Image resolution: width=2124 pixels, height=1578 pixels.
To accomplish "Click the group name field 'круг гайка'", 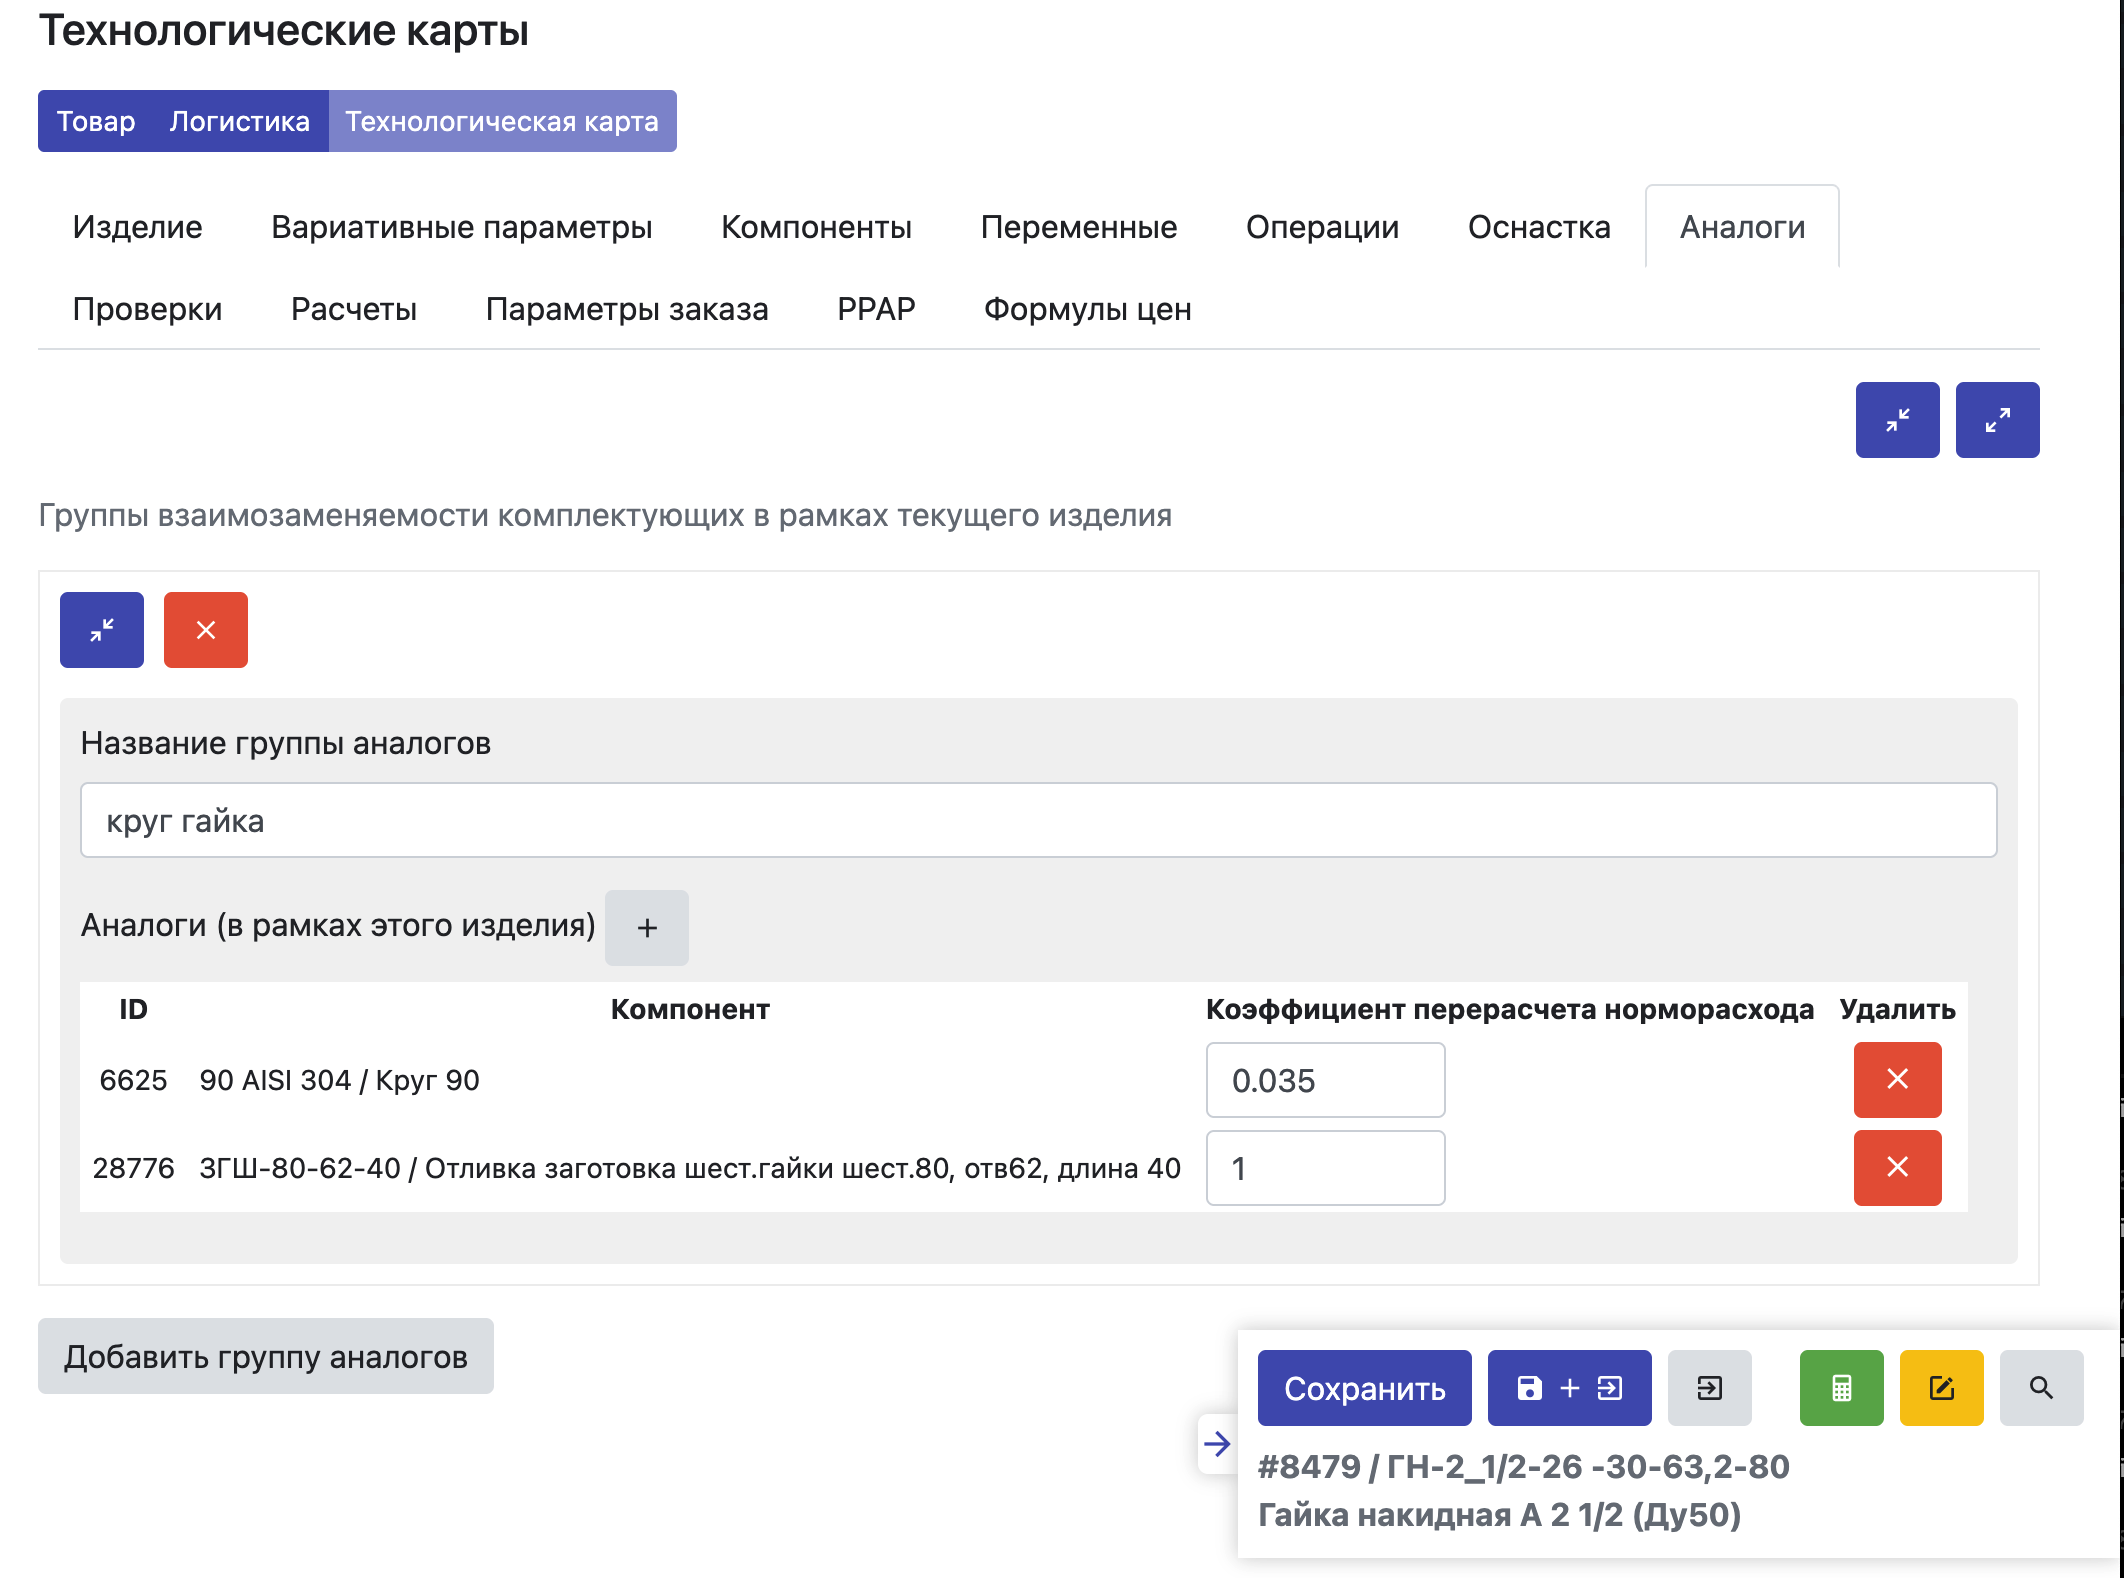I will (1038, 820).
